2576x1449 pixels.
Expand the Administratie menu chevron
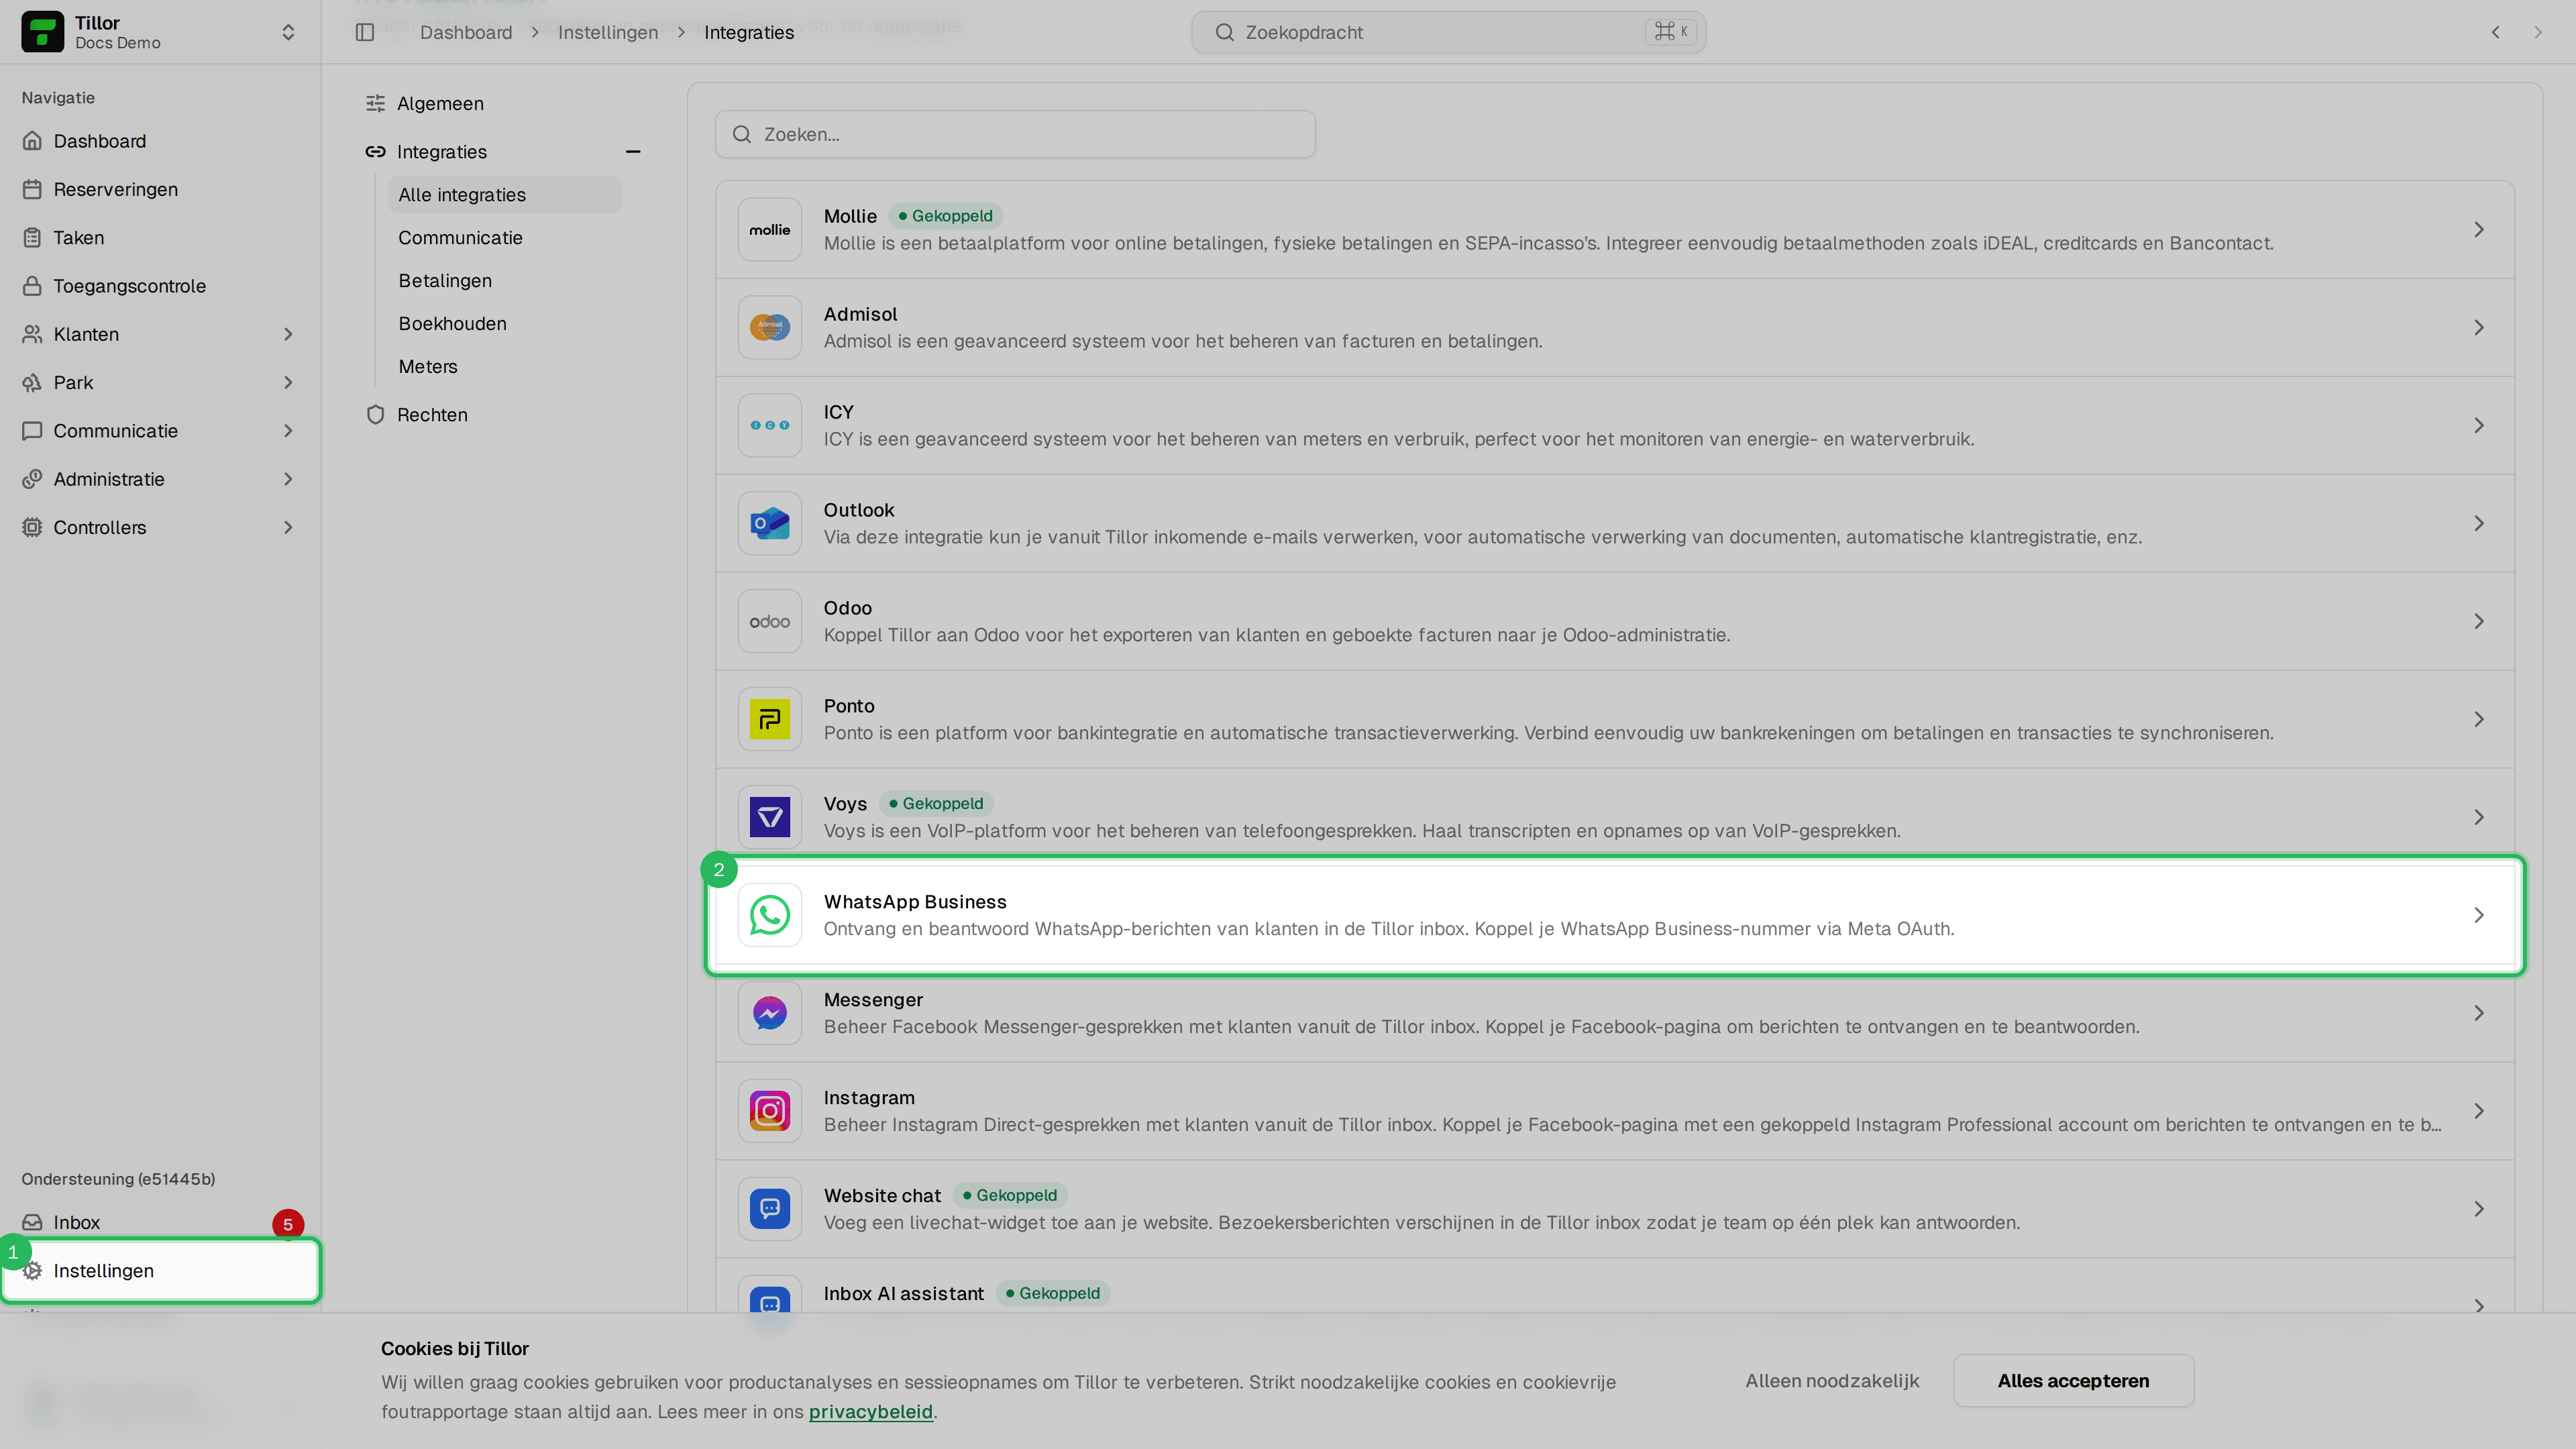click(288, 479)
